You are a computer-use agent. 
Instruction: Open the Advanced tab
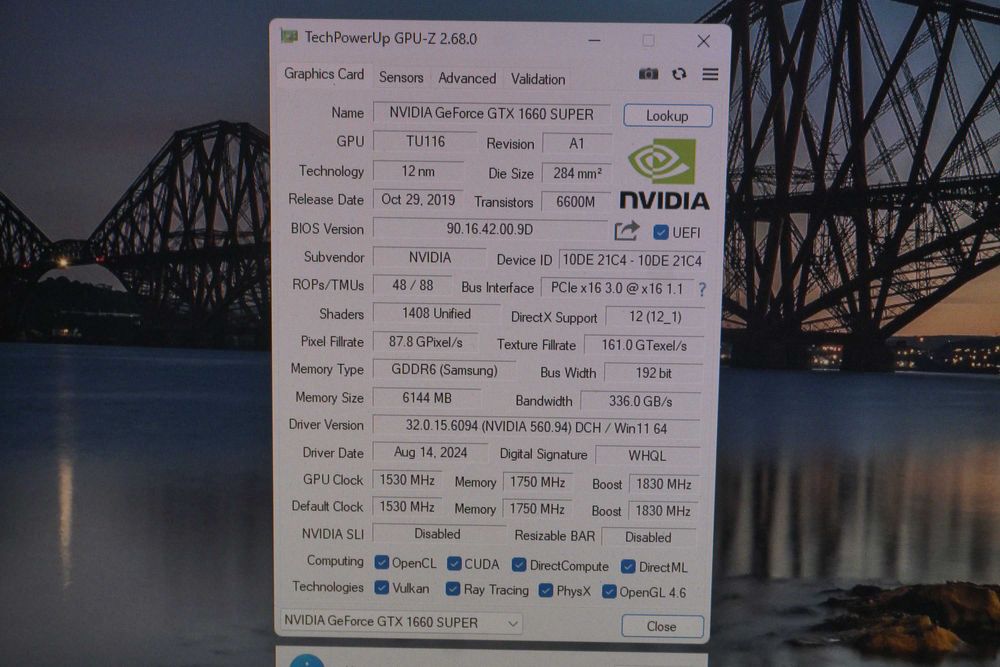[x=467, y=78]
